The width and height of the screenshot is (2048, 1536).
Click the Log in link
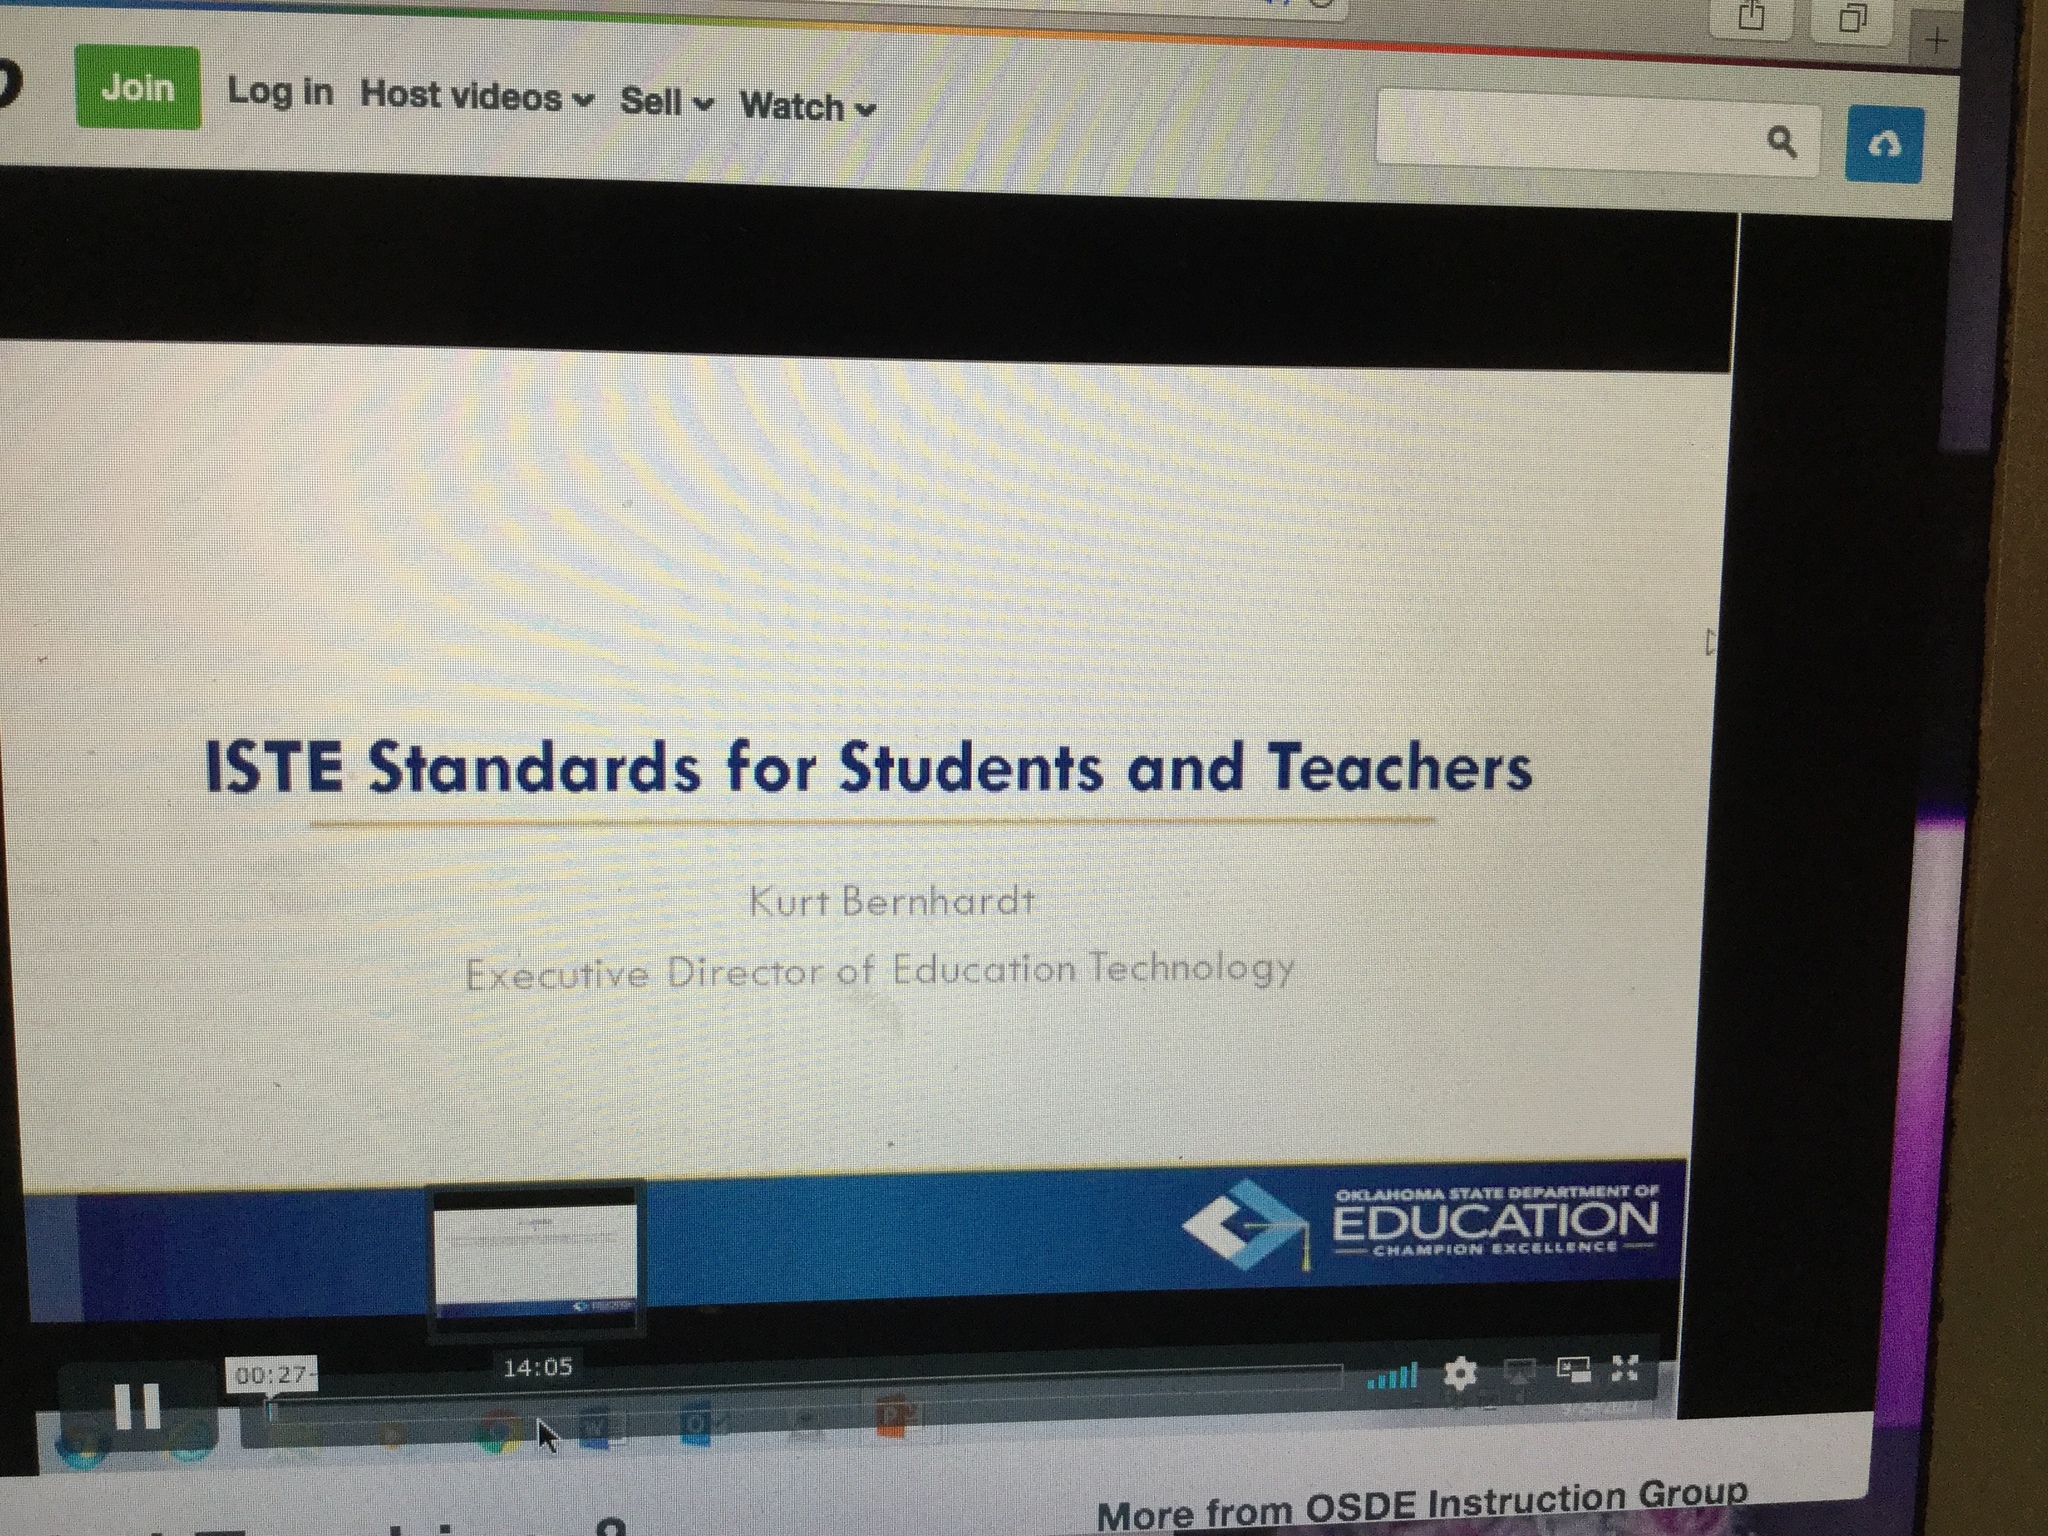280,92
